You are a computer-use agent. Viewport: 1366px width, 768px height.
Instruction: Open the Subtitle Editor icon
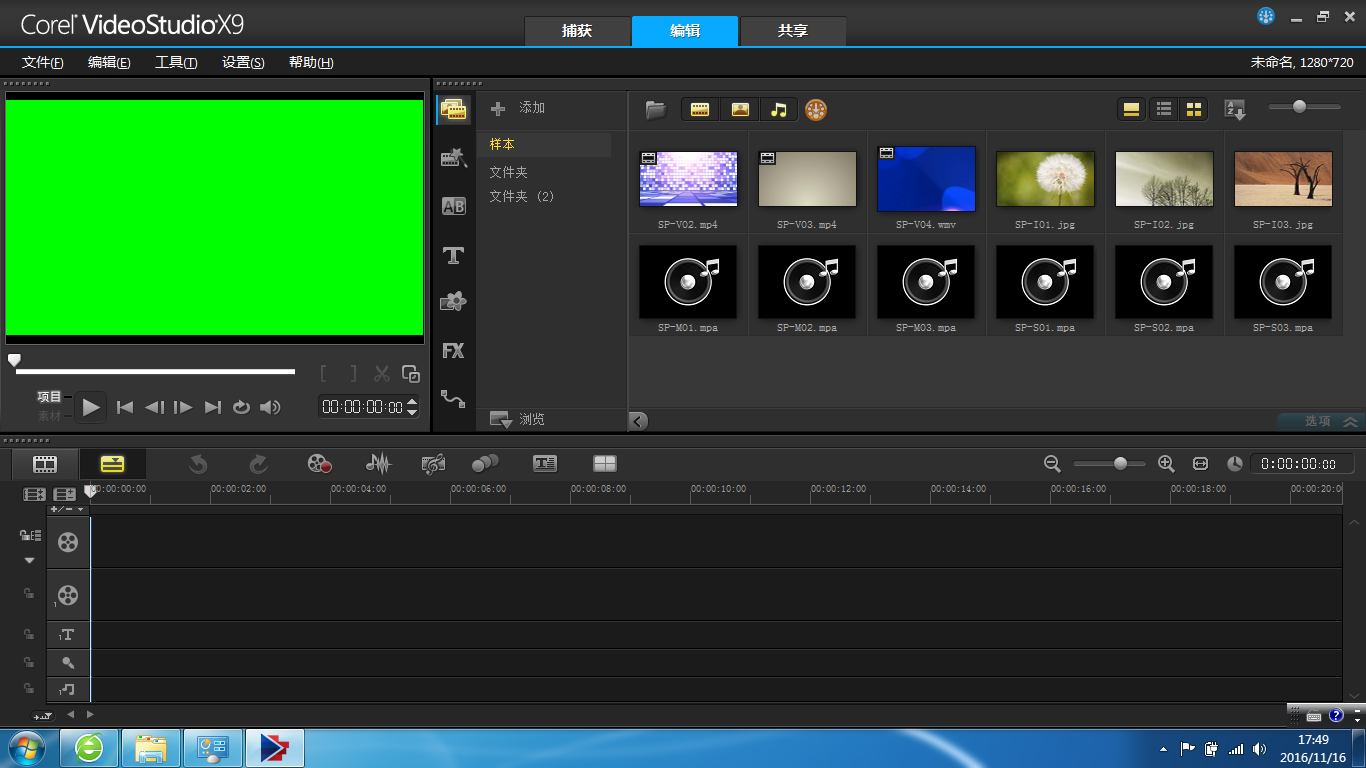545,463
